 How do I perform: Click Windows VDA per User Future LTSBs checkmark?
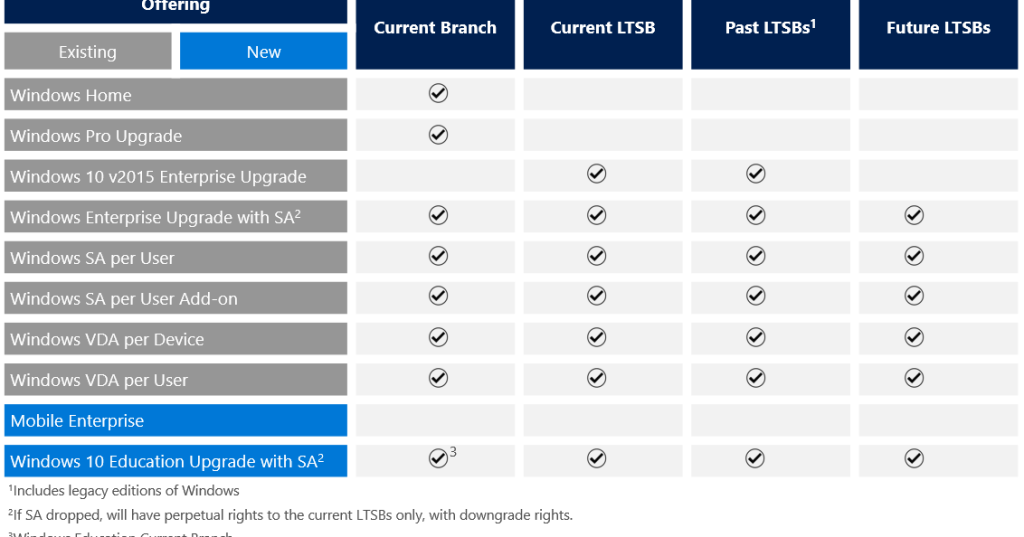click(x=914, y=377)
